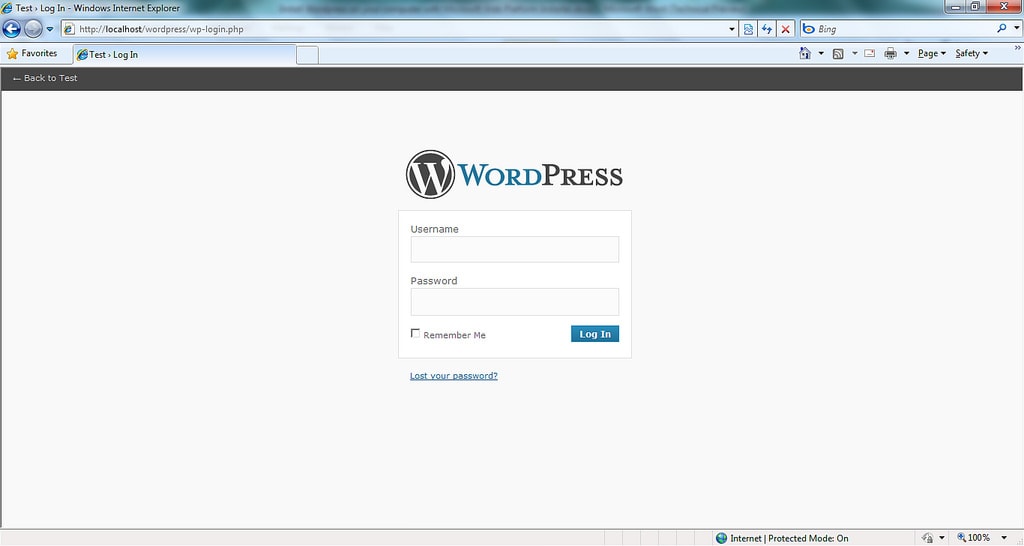The image size is (1024, 546).
Task: Expand the address bar history dropdown
Action: pyautogui.click(x=731, y=29)
